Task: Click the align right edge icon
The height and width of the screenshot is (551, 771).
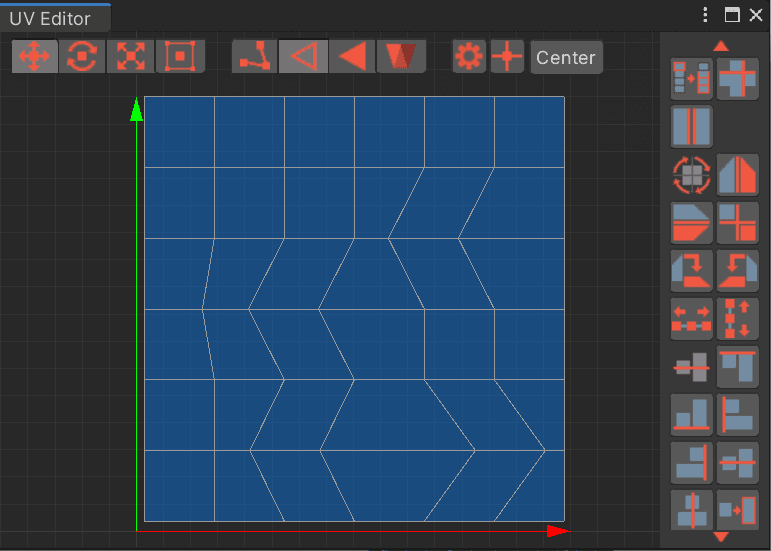Action: coord(691,463)
